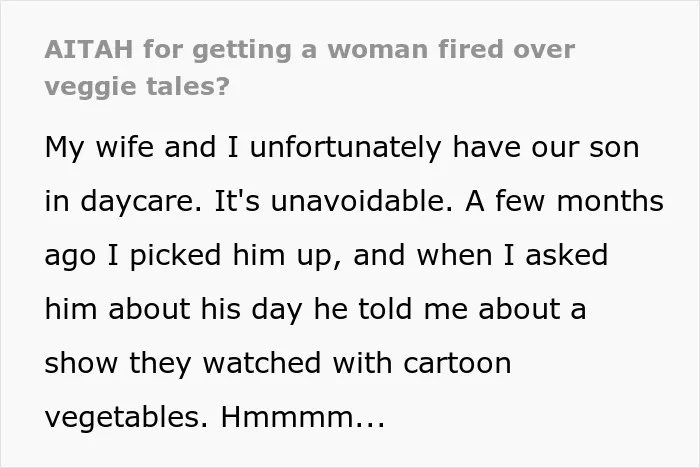
Task: Click the word "picked" in the paragraph
Action: click(175, 255)
